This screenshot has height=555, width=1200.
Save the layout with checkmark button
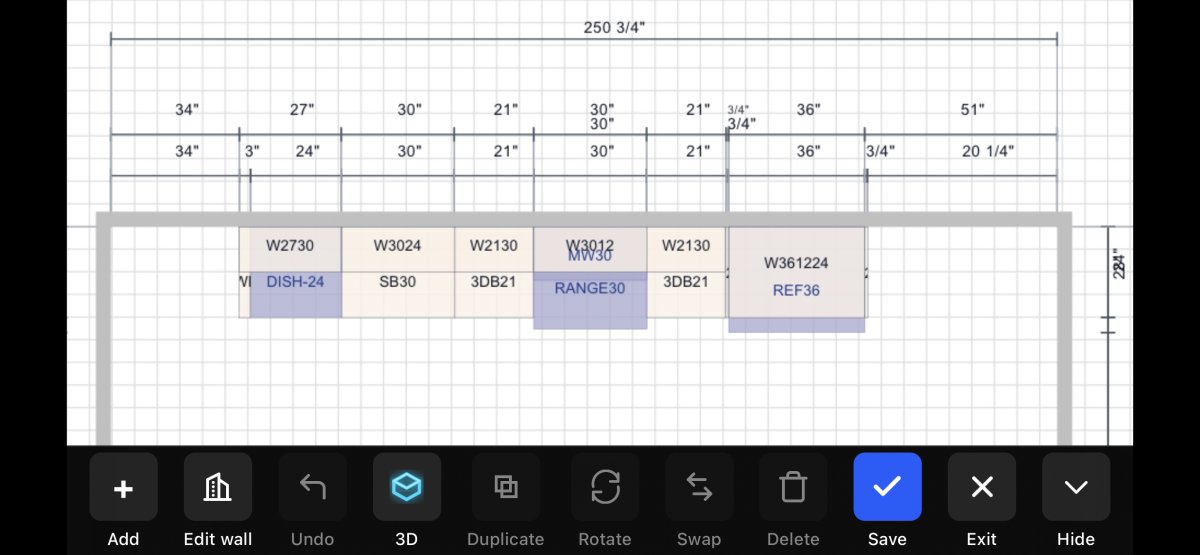click(x=887, y=487)
